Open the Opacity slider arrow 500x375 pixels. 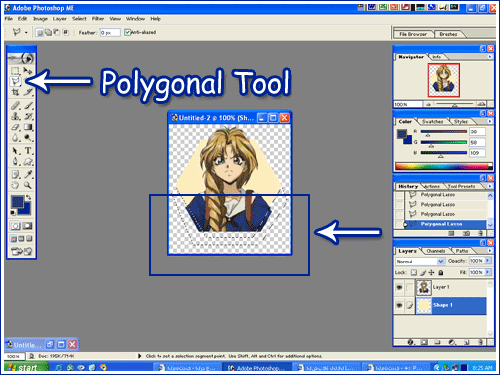pos(488,261)
